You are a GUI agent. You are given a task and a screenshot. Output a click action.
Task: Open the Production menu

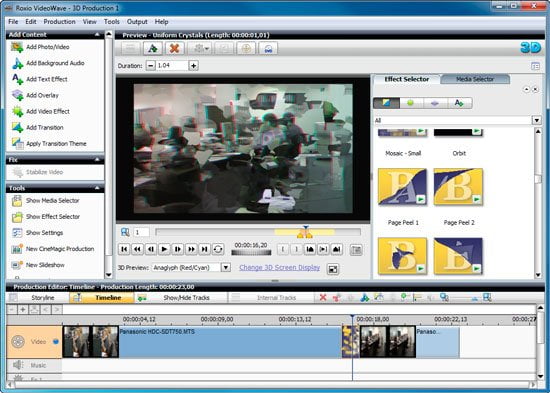tap(59, 22)
